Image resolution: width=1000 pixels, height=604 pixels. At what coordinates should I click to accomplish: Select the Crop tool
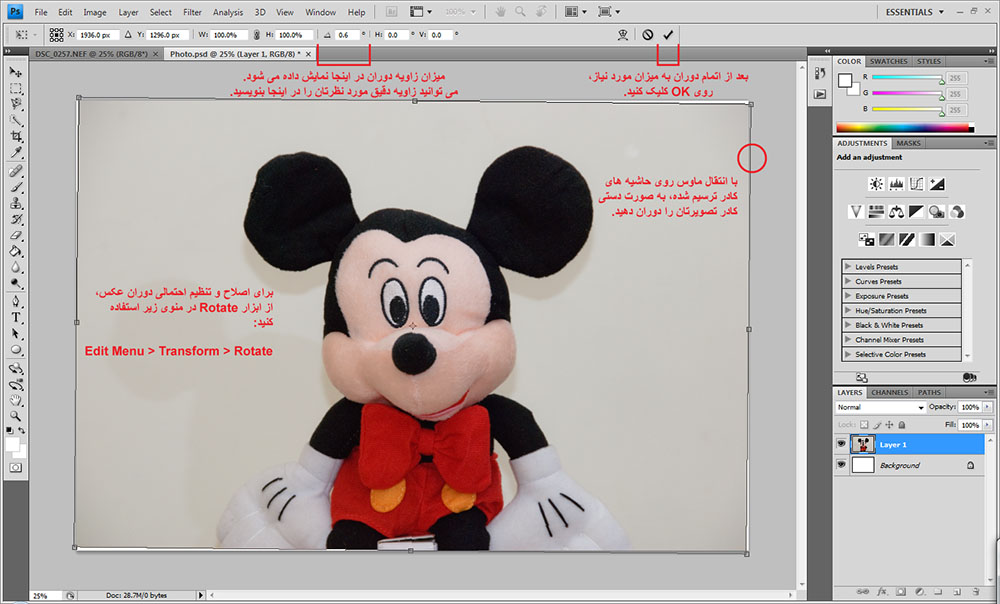[15, 136]
